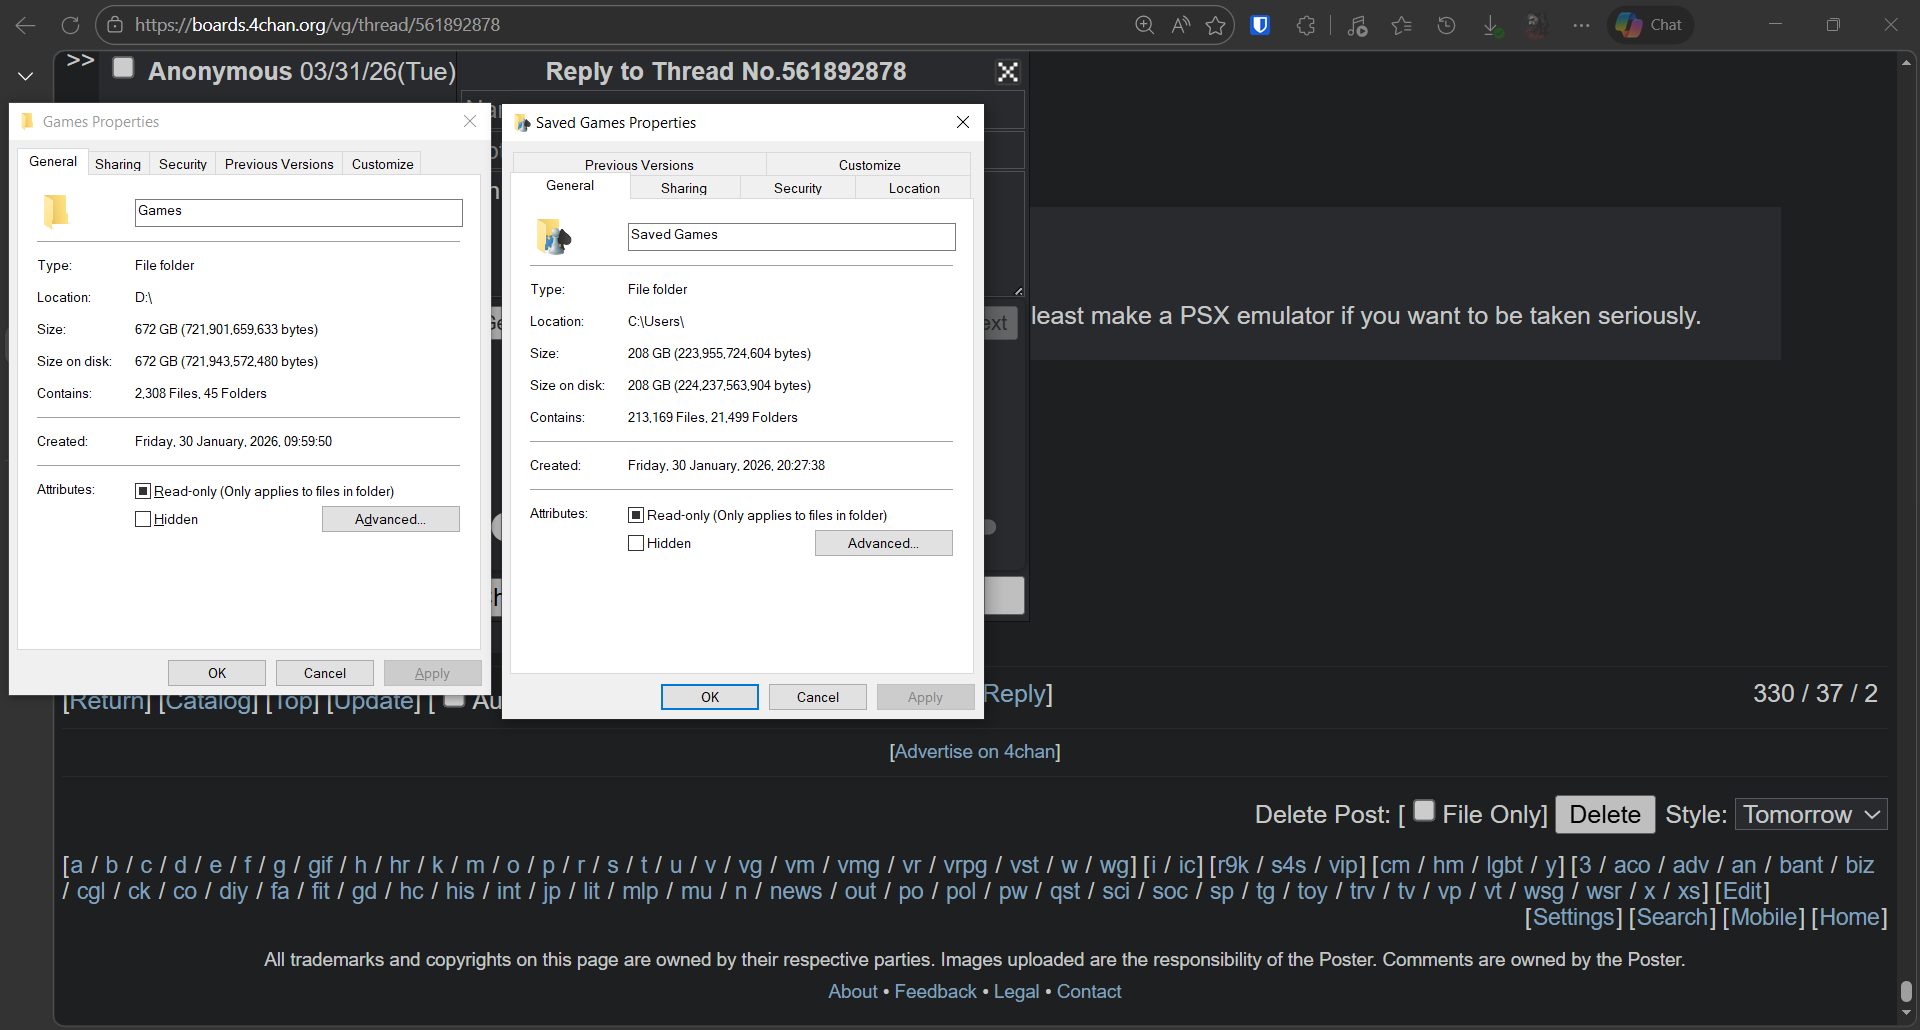Open the media control icon in toolbar

(1357, 25)
